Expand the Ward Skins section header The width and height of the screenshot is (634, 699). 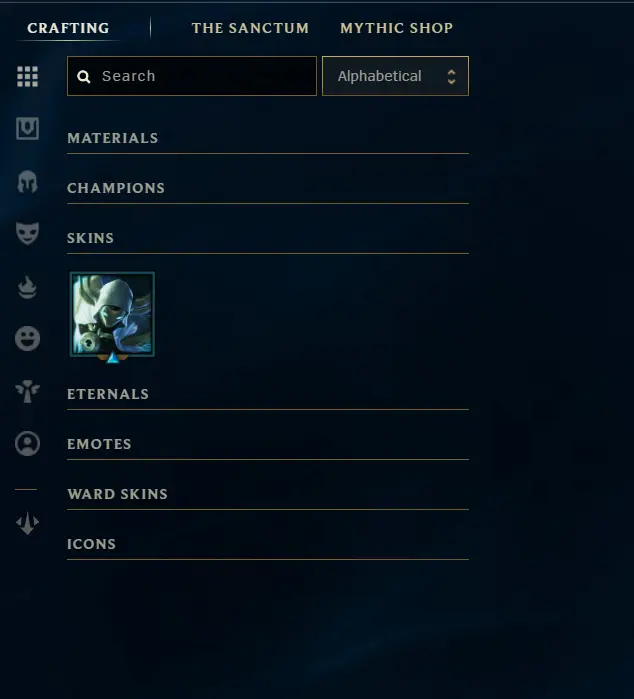pyautogui.click(x=268, y=494)
